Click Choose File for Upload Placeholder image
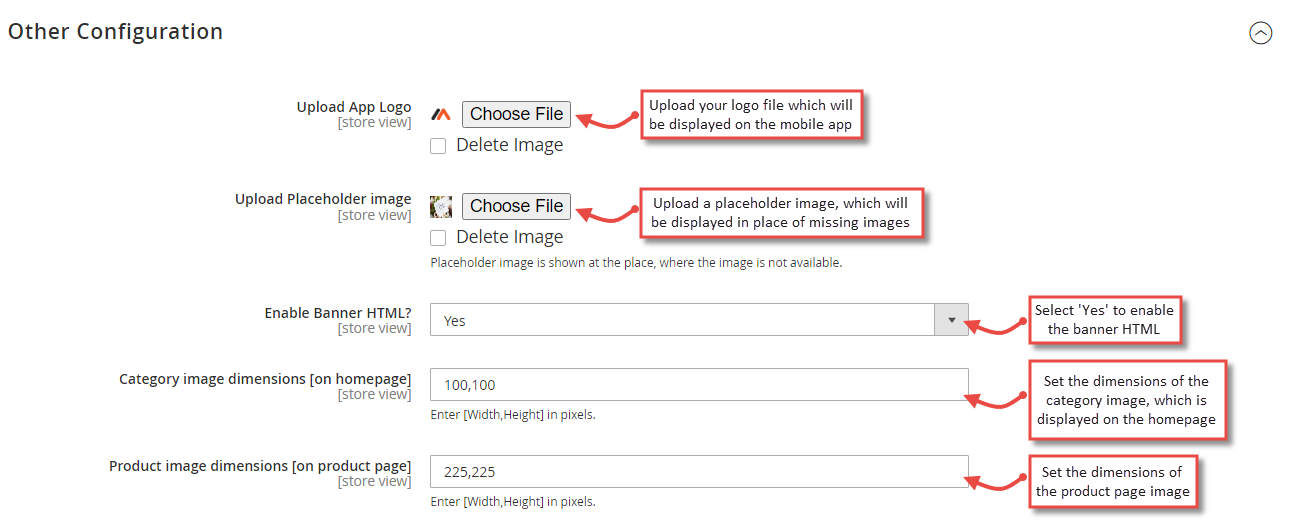Image resolution: width=1291 pixels, height=532 pixels. pos(516,206)
